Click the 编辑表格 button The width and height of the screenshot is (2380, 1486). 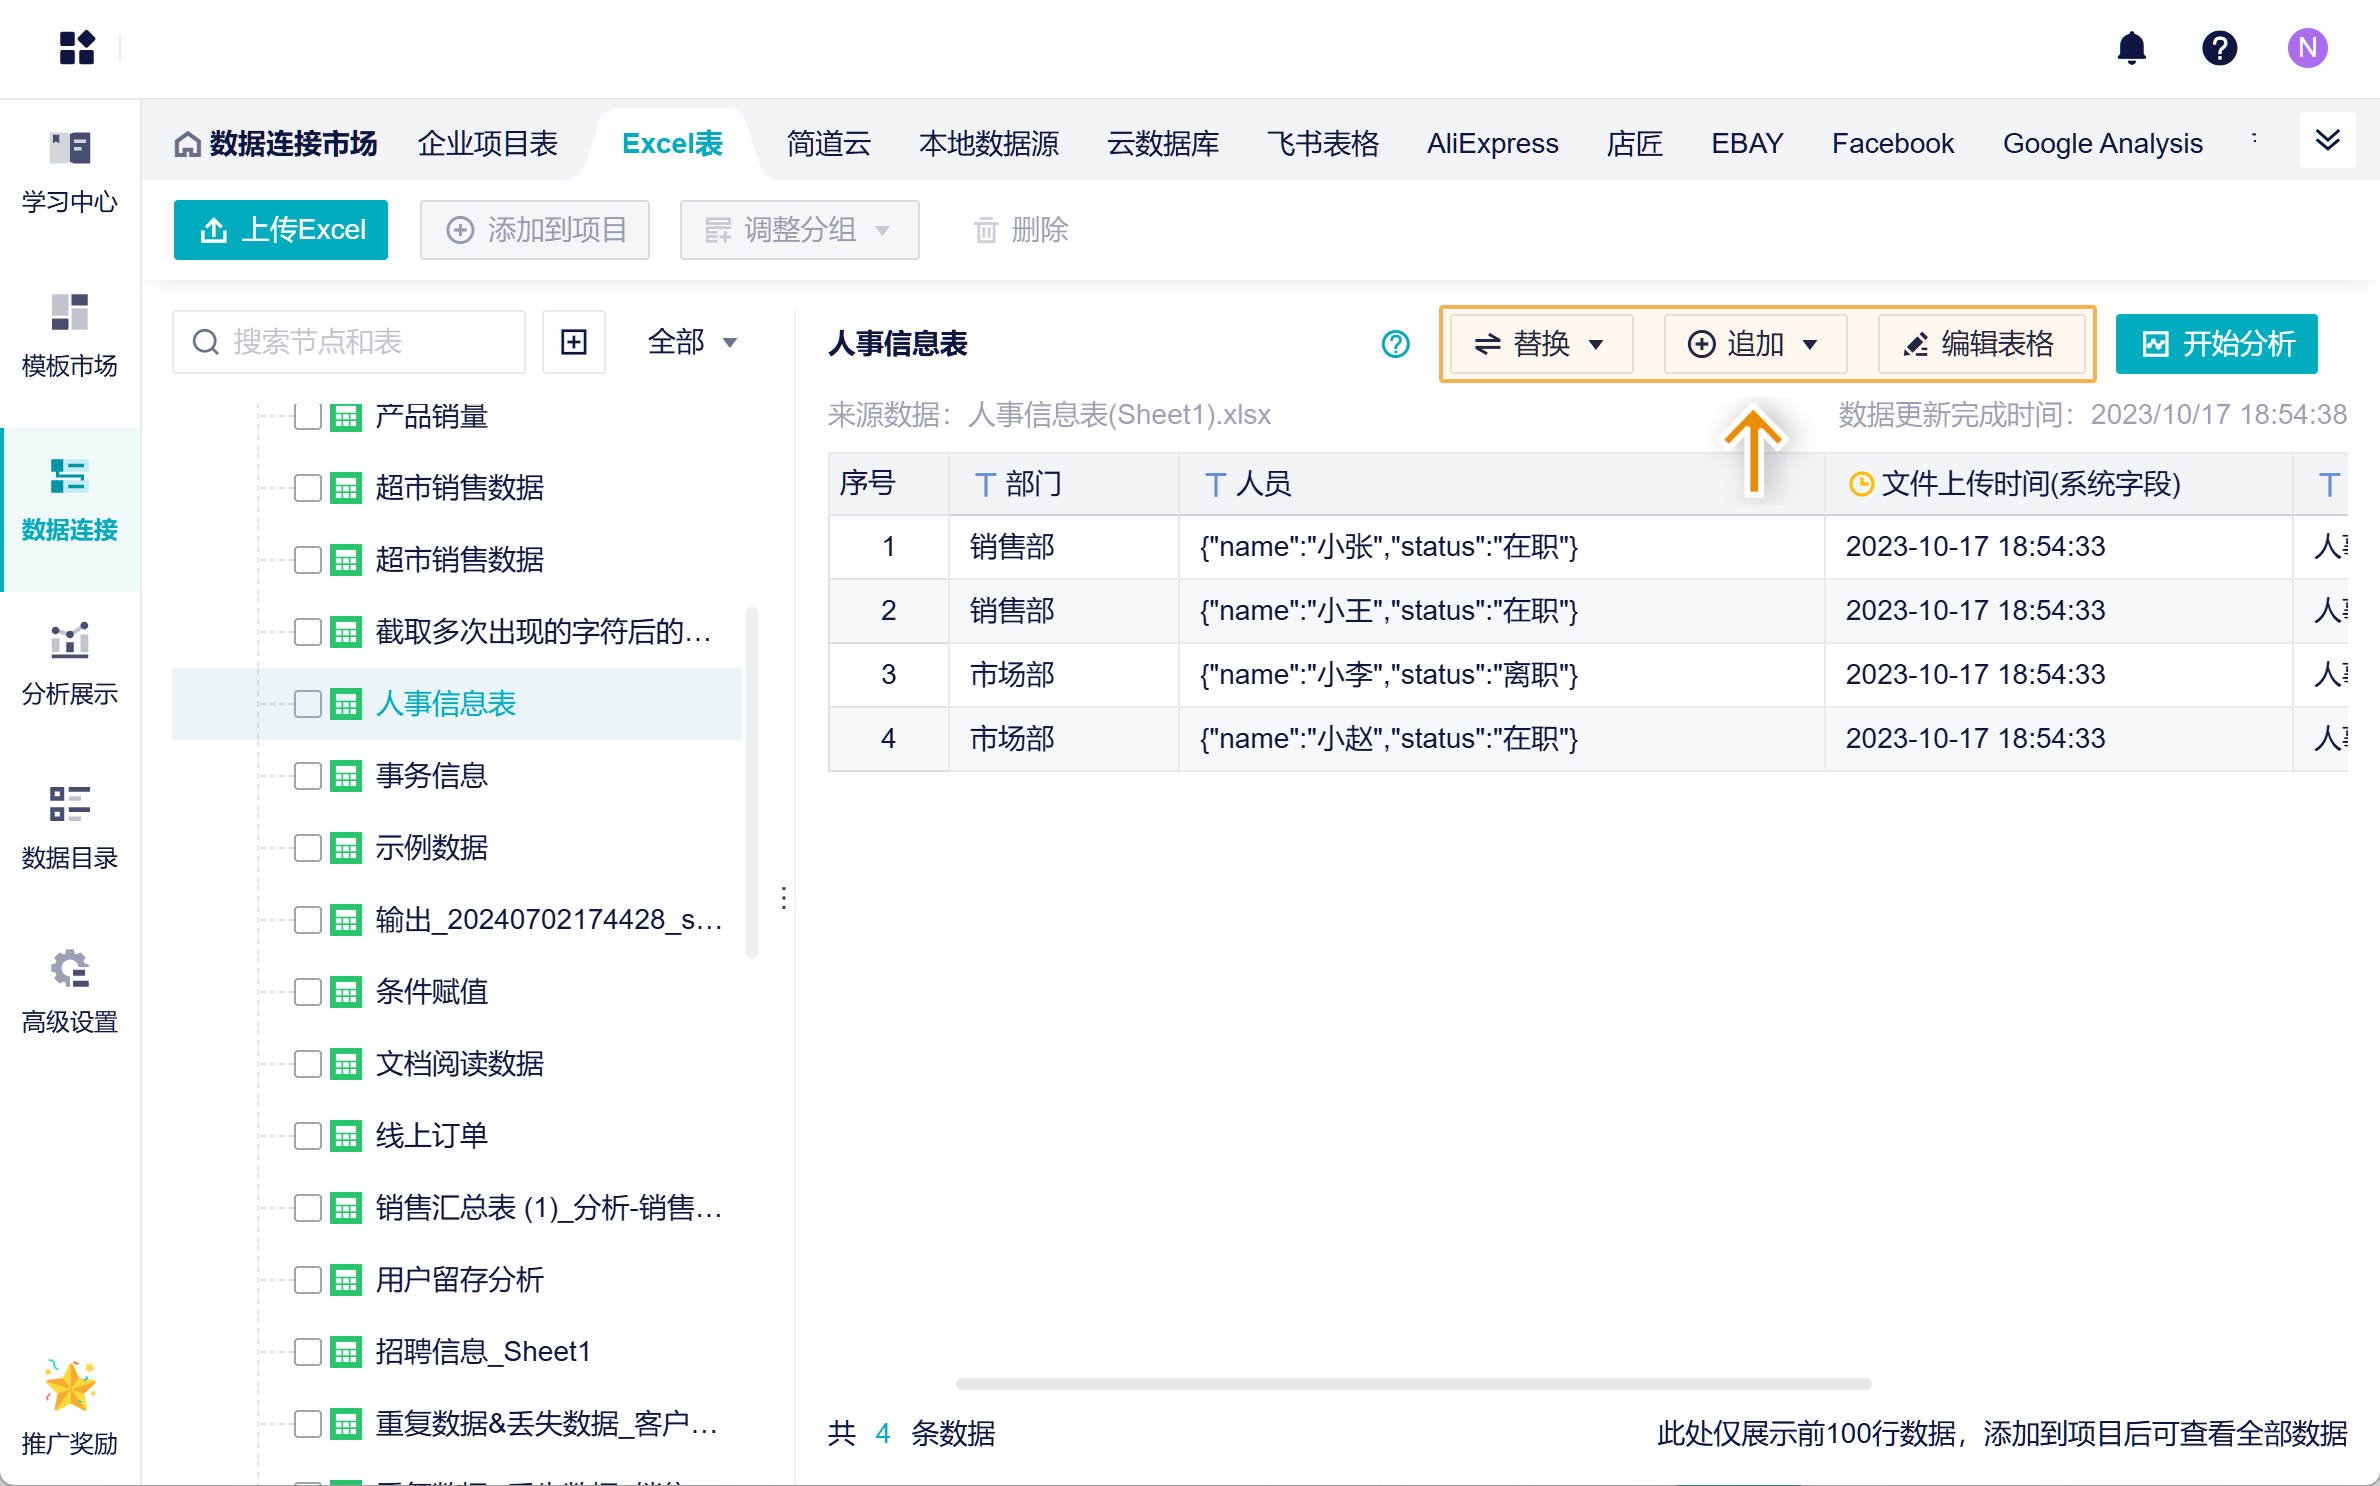(x=1981, y=344)
